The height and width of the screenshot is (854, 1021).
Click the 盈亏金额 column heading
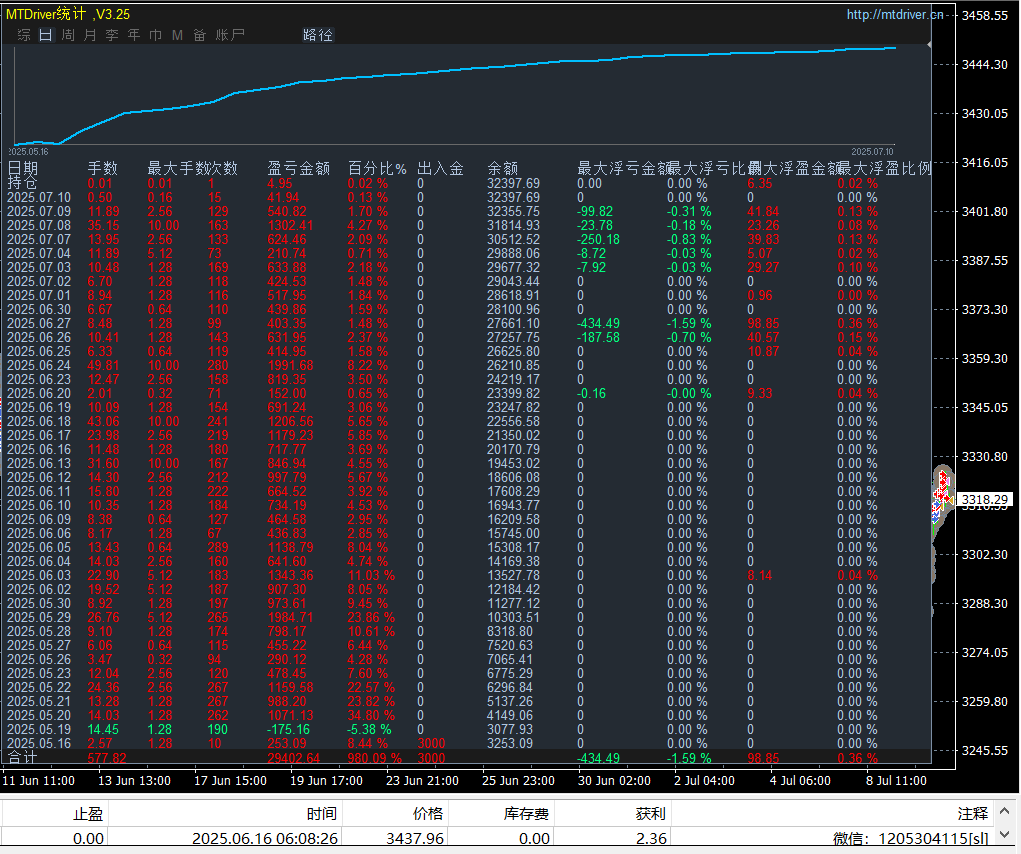[299, 169]
